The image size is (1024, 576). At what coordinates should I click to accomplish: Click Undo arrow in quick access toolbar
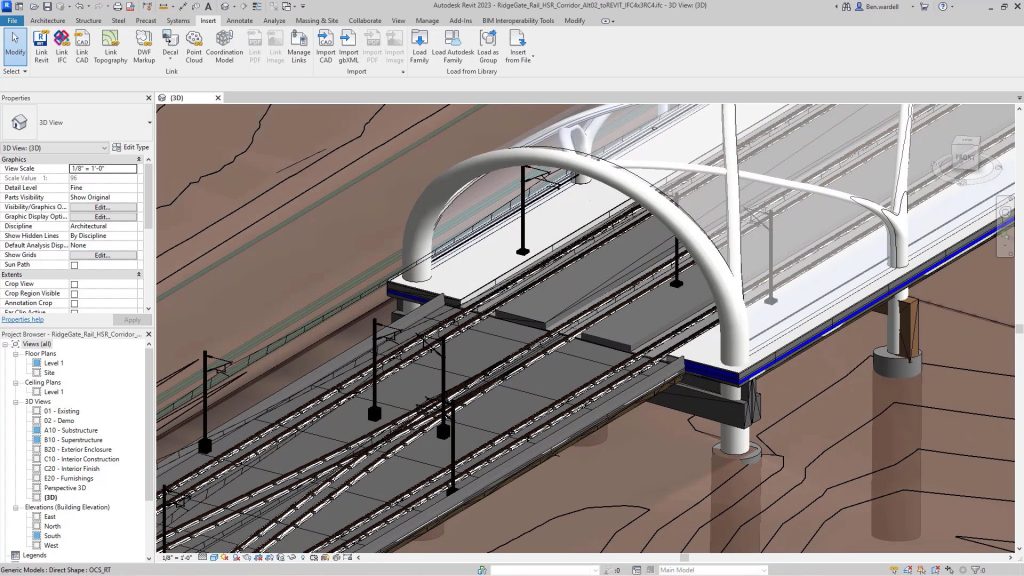tap(79, 7)
